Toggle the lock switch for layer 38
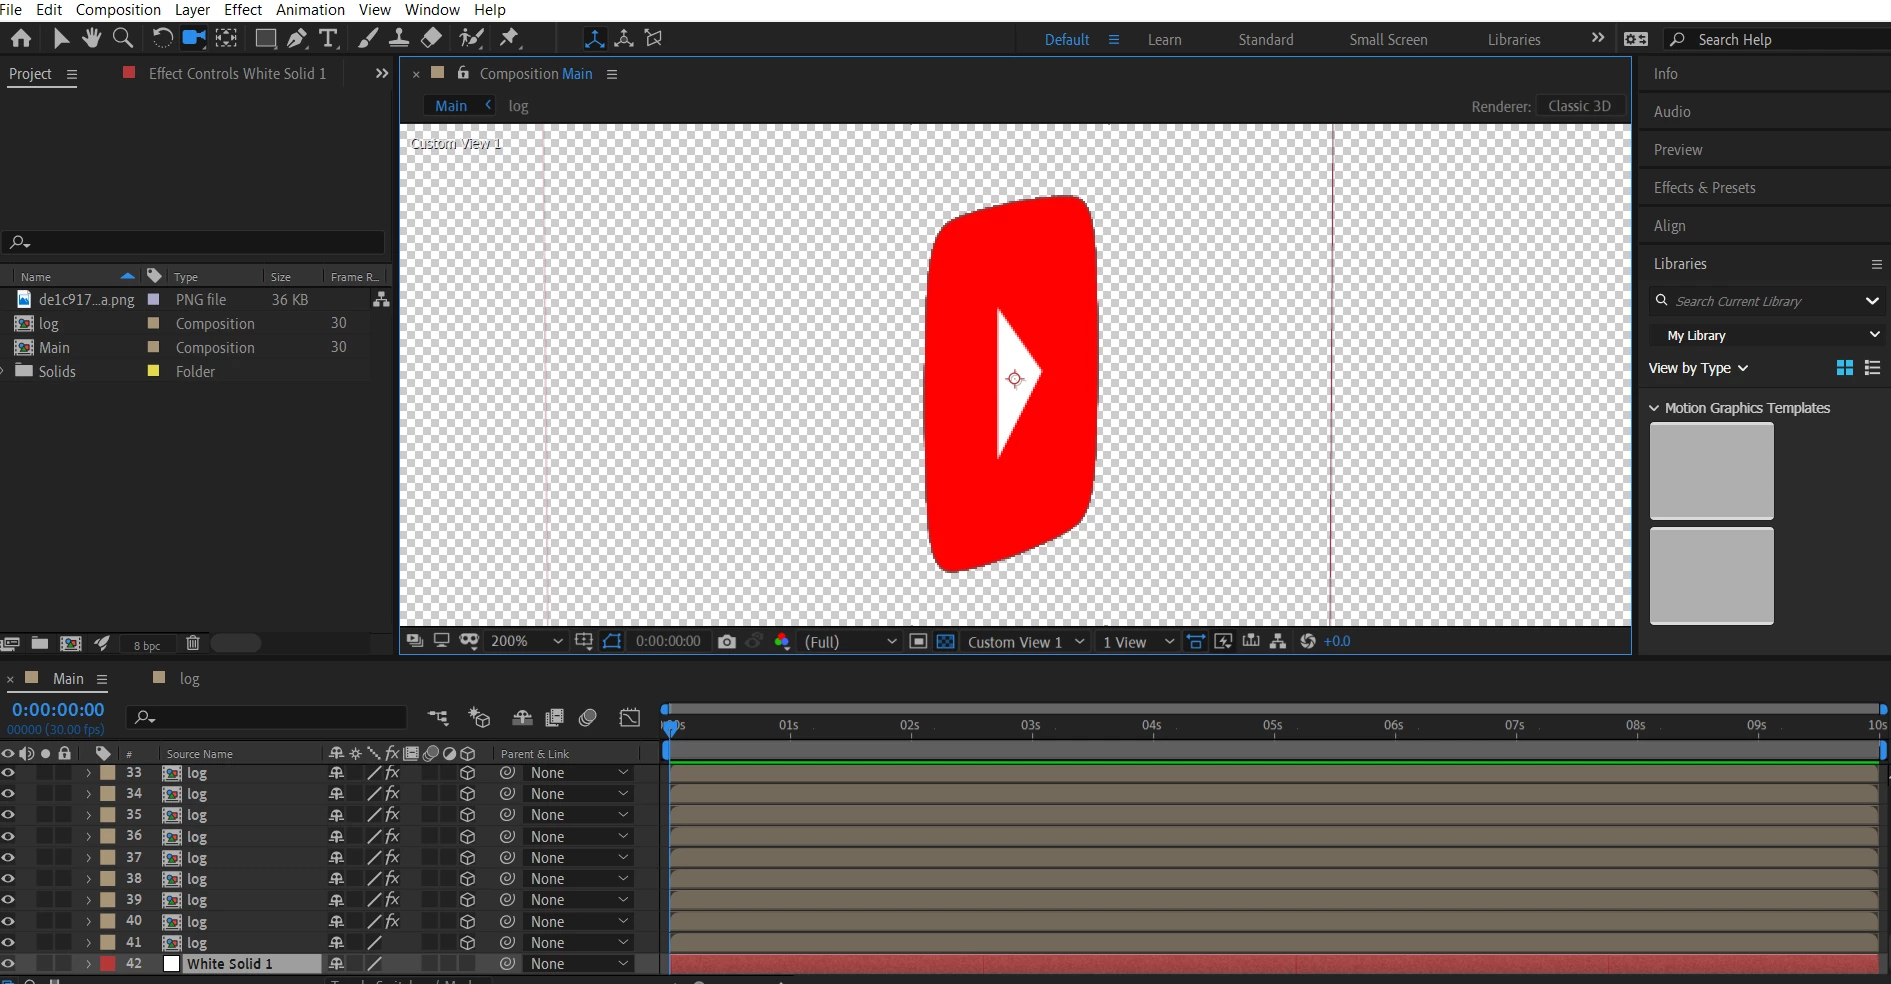The image size is (1891, 984). tap(65, 879)
